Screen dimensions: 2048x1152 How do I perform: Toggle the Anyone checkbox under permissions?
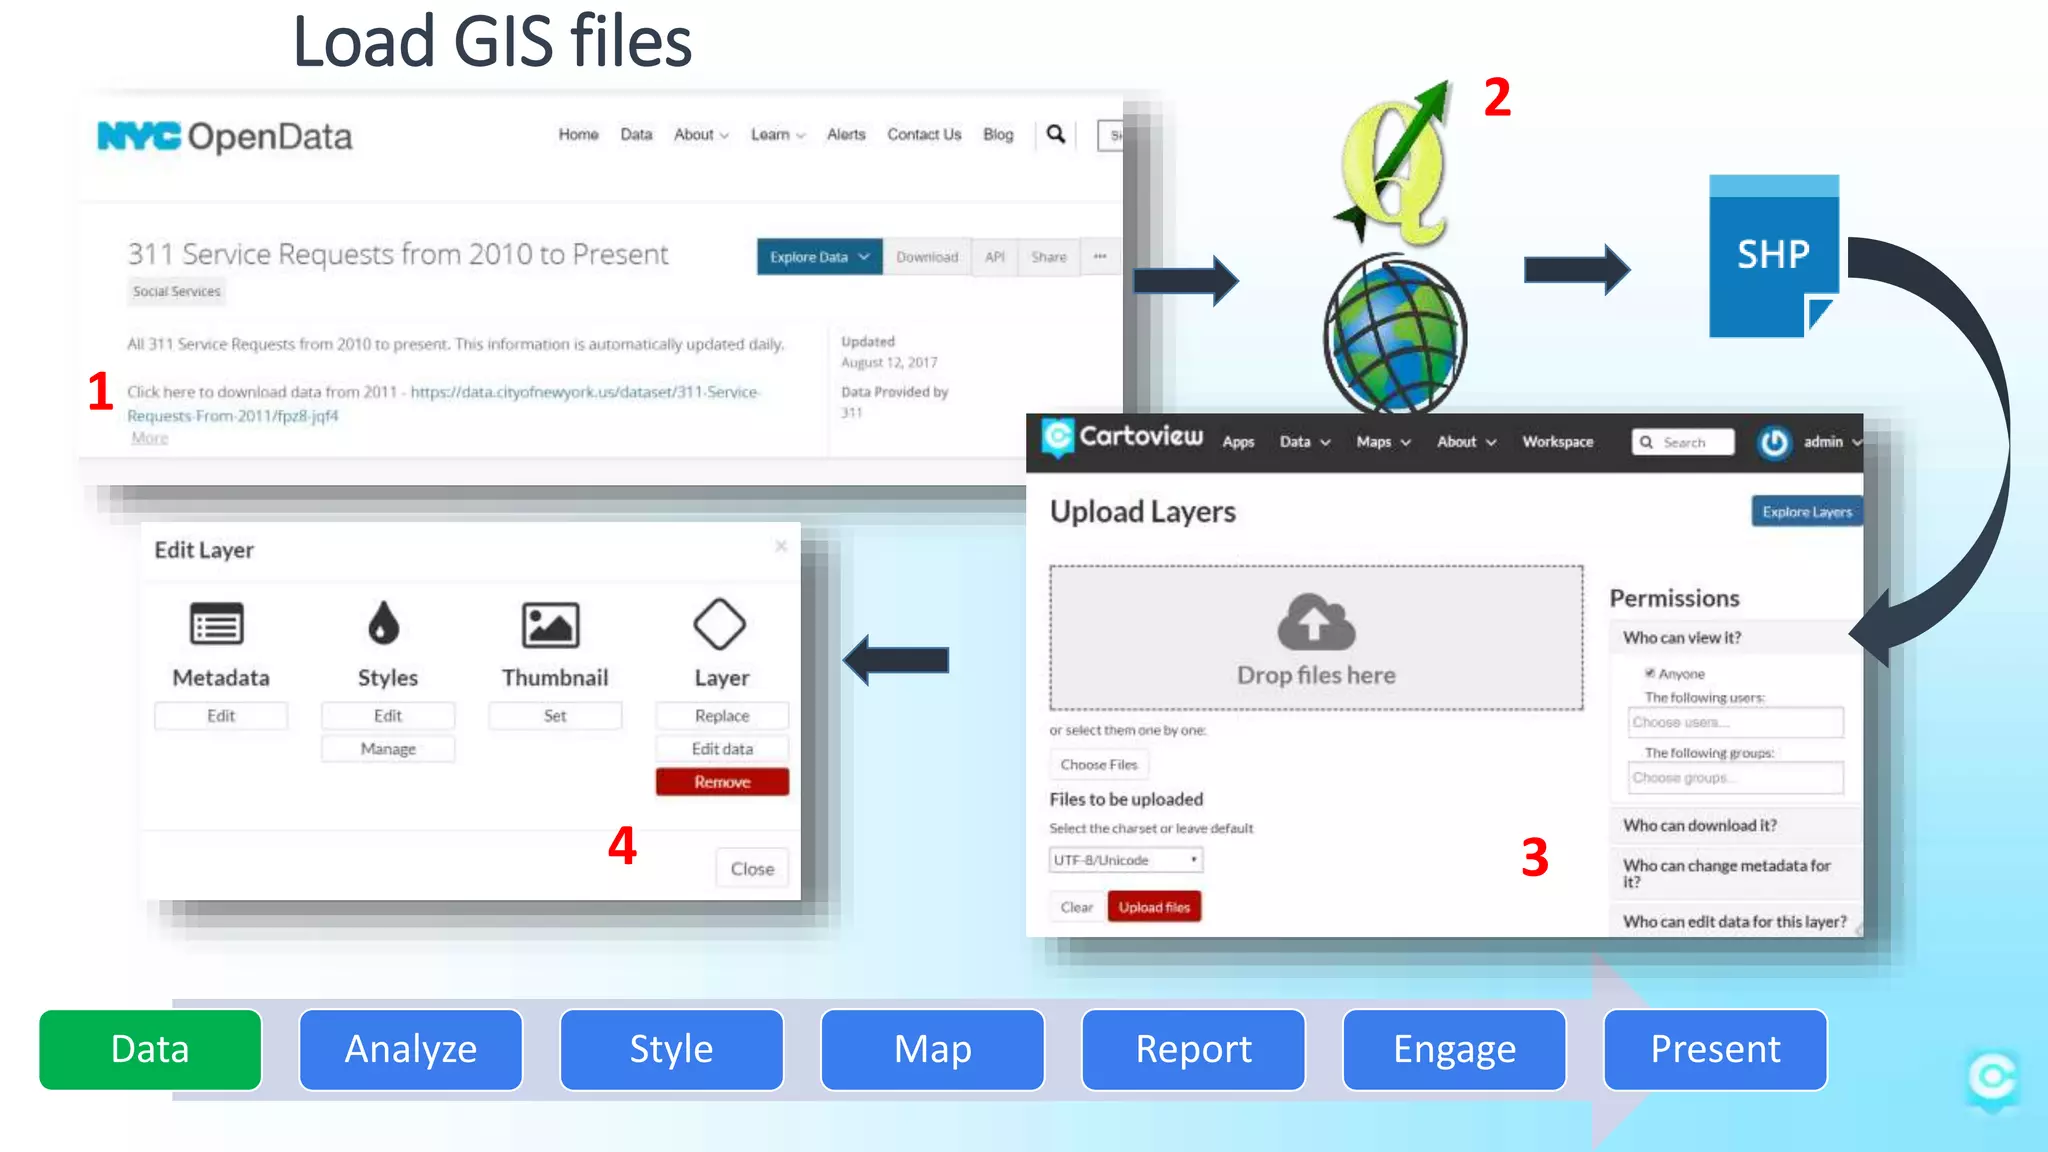[1650, 673]
